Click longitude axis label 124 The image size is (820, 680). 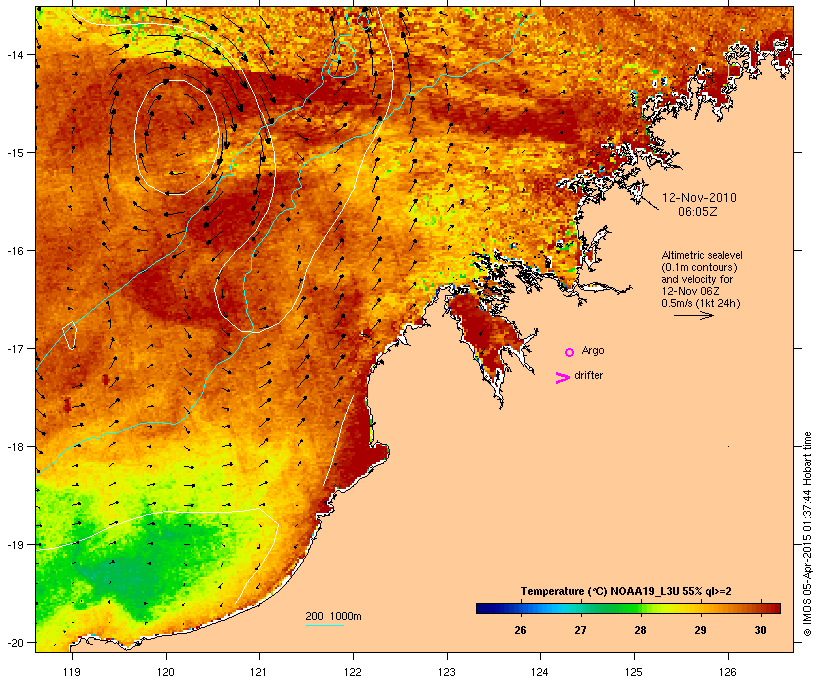coord(540,672)
